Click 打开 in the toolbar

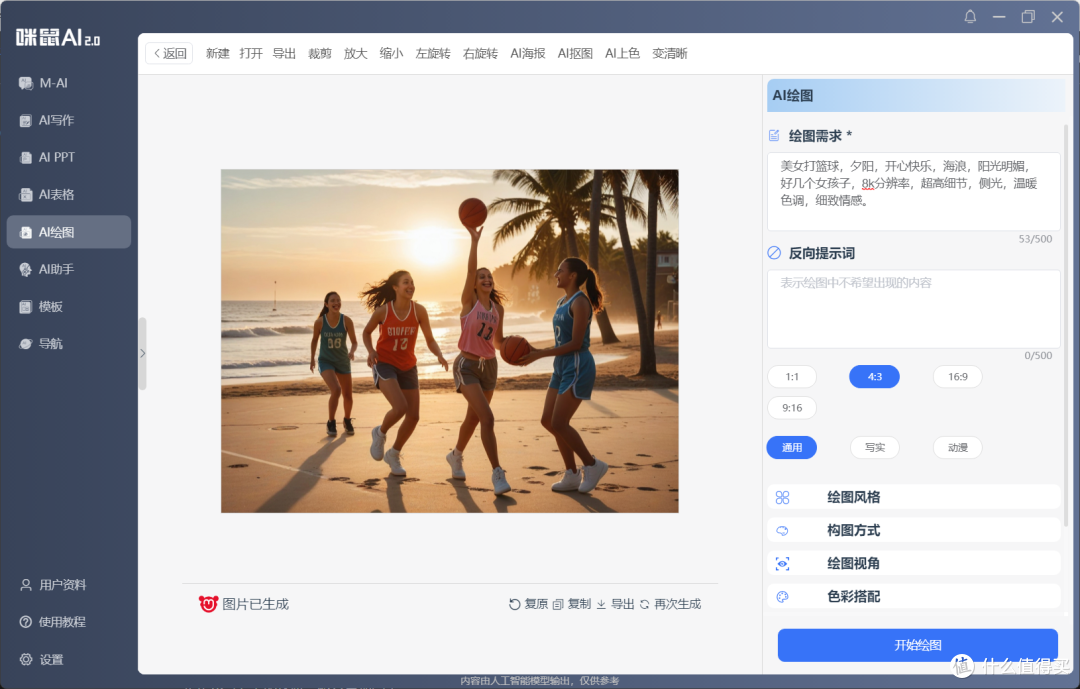tap(251, 54)
